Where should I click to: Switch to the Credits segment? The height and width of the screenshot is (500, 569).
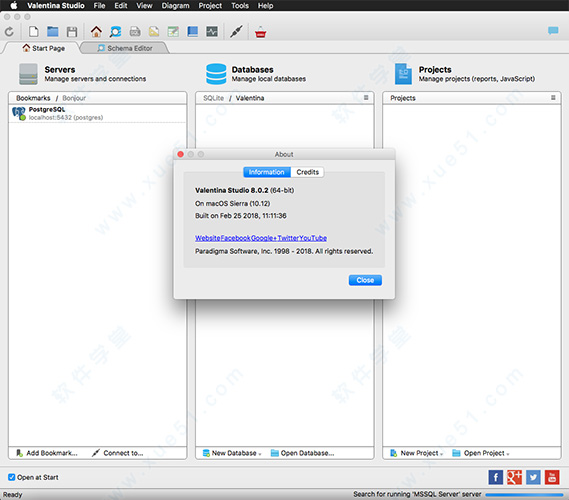(307, 172)
